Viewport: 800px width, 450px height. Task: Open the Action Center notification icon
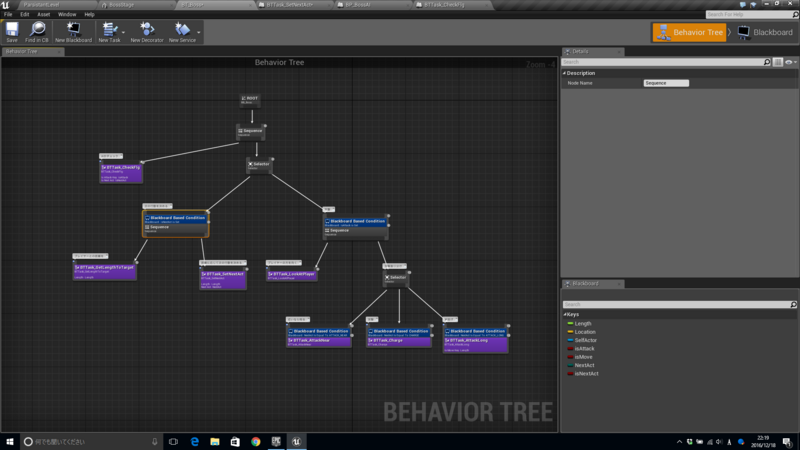pos(787,442)
